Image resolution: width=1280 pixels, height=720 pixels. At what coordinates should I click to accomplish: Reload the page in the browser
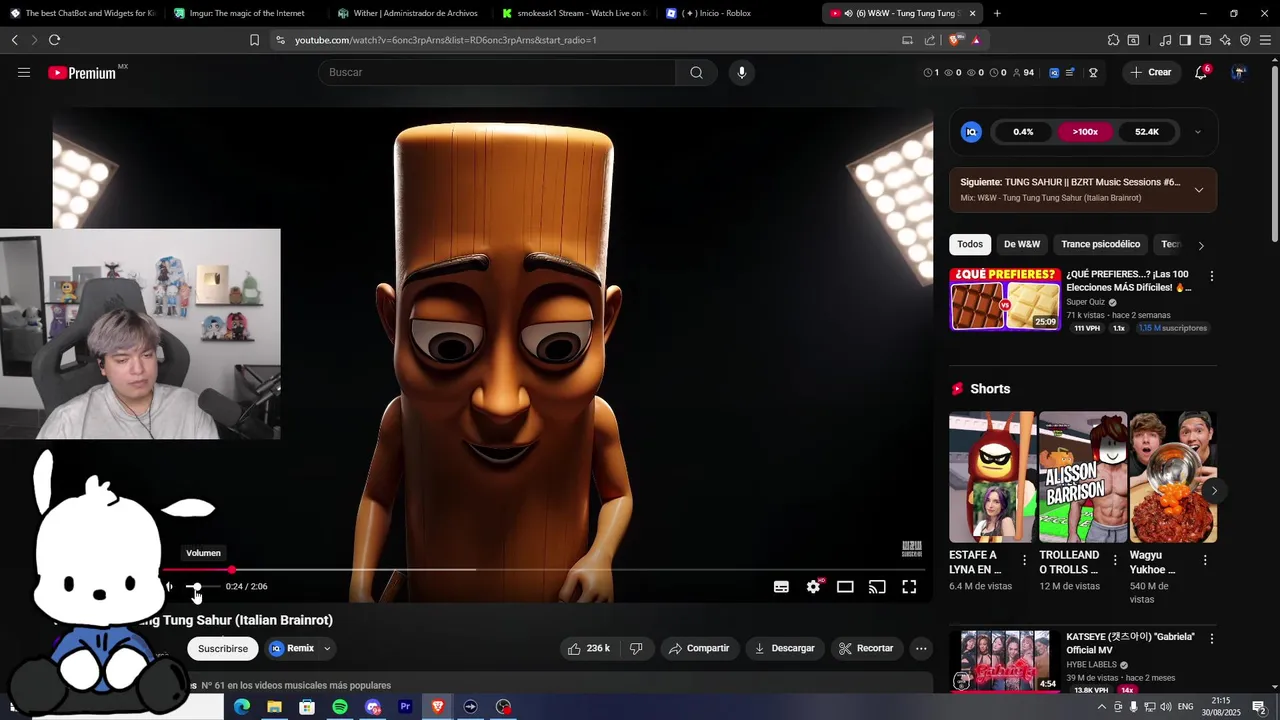tap(54, 40)
